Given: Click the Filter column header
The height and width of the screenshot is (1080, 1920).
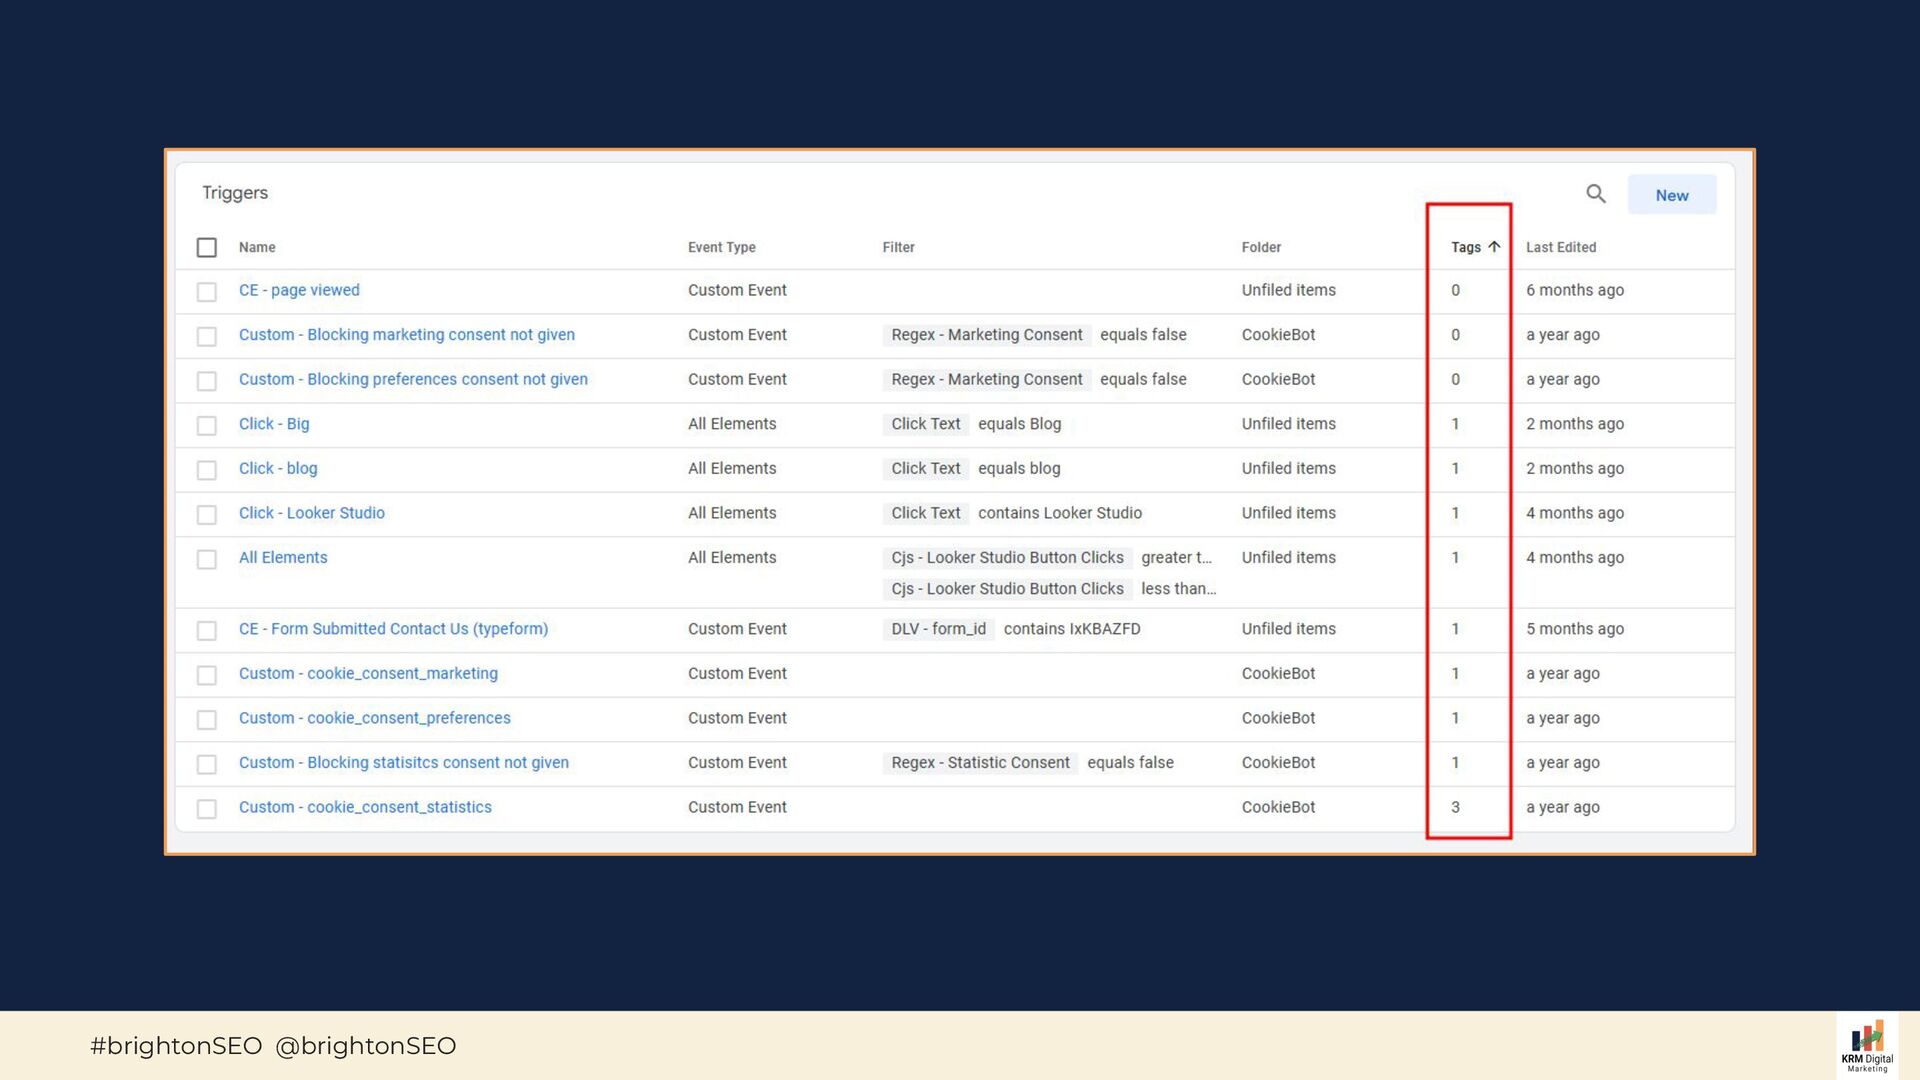Looking at the screenshot, I should [898, 248].
